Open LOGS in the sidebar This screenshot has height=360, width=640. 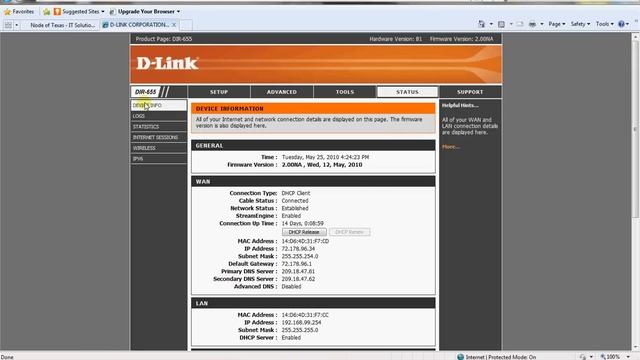tap(159, 116)
